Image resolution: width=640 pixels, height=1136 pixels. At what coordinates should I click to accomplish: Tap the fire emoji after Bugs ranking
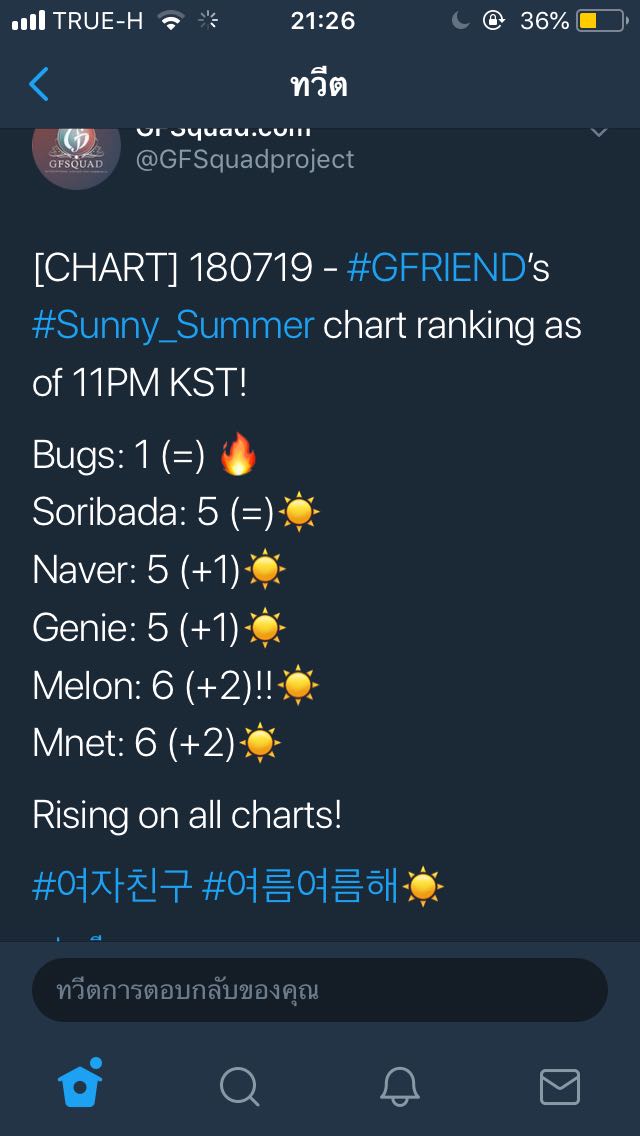point(238,455)
